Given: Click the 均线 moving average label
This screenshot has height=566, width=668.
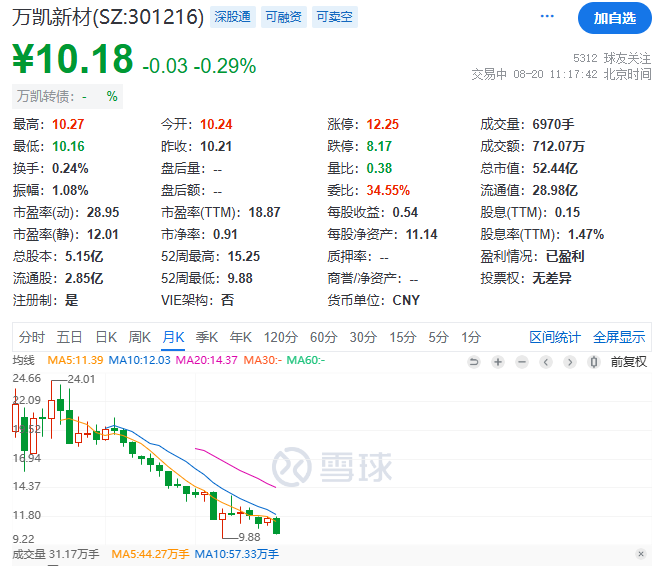Looking at the screenshot, I should pyautogui.click(x=23, y=360).
